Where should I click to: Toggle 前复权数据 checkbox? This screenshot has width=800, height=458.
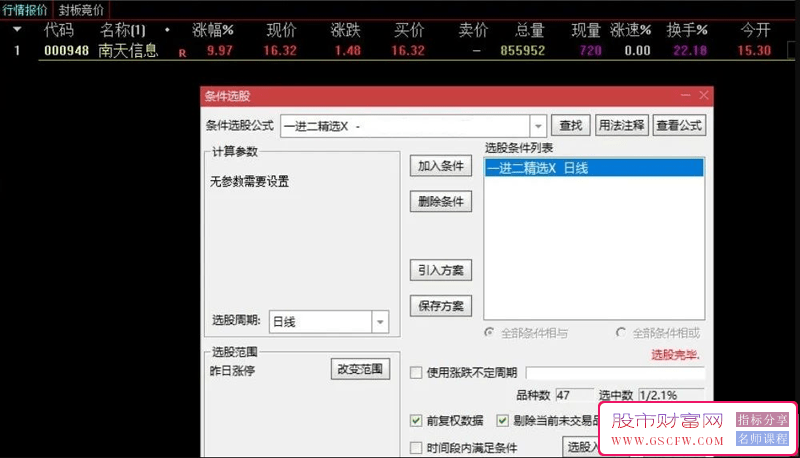pos(416,420)
